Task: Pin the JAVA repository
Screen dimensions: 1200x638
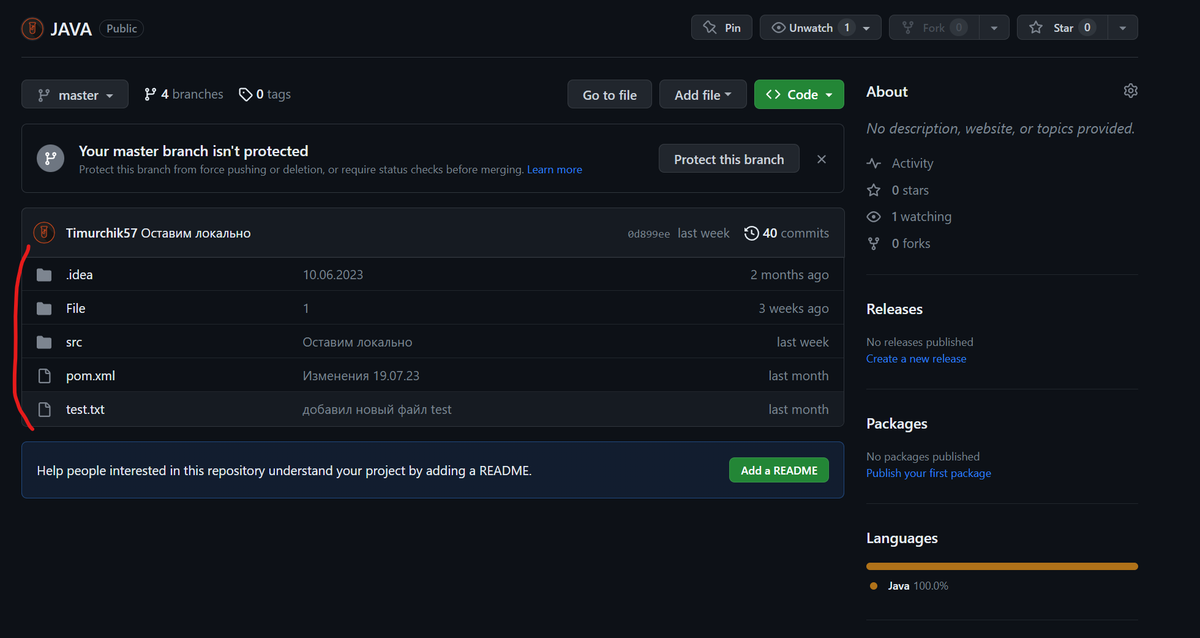Action: tap(722, 28)
